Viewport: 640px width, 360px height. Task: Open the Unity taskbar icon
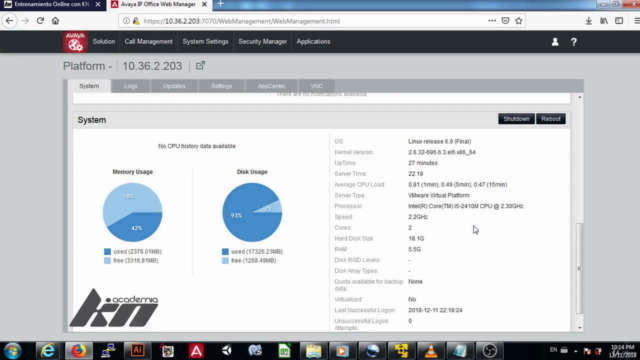(226, 351)
